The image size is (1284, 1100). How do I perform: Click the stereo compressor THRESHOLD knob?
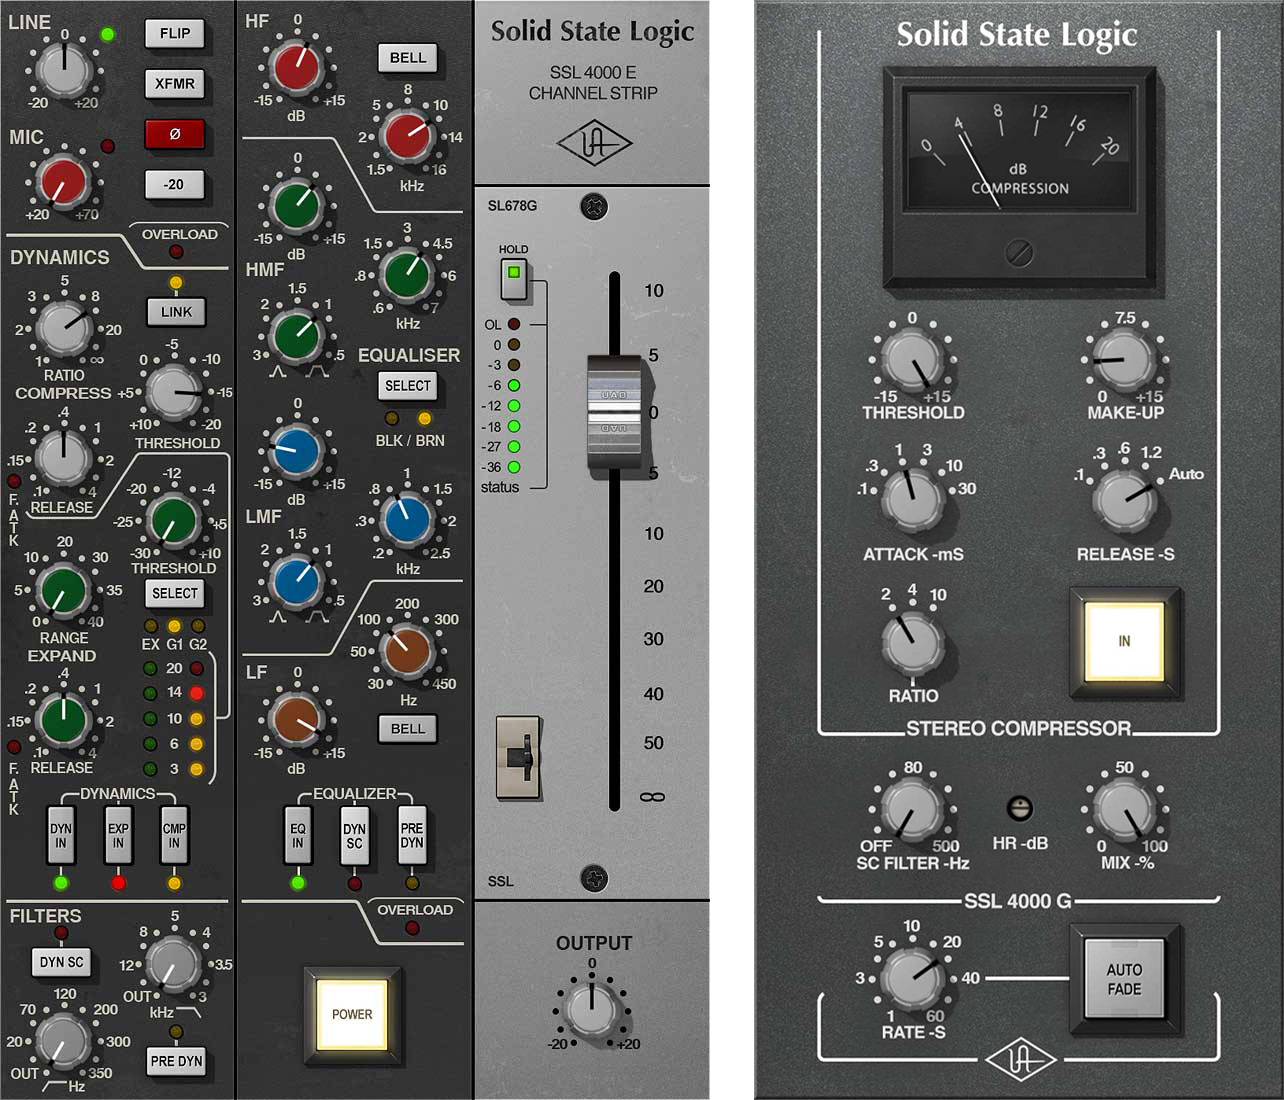pos(913,362)
